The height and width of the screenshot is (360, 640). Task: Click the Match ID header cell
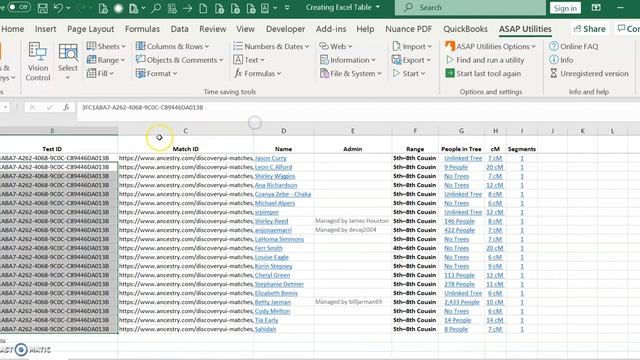coord(185,149)
